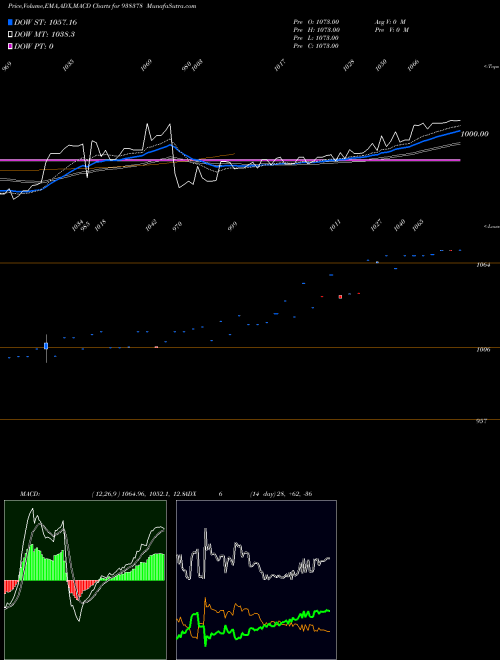The width and height of the screenshot is (500, 660).
Task: Click the 1006 price axis label
Action: coord(482,349)
